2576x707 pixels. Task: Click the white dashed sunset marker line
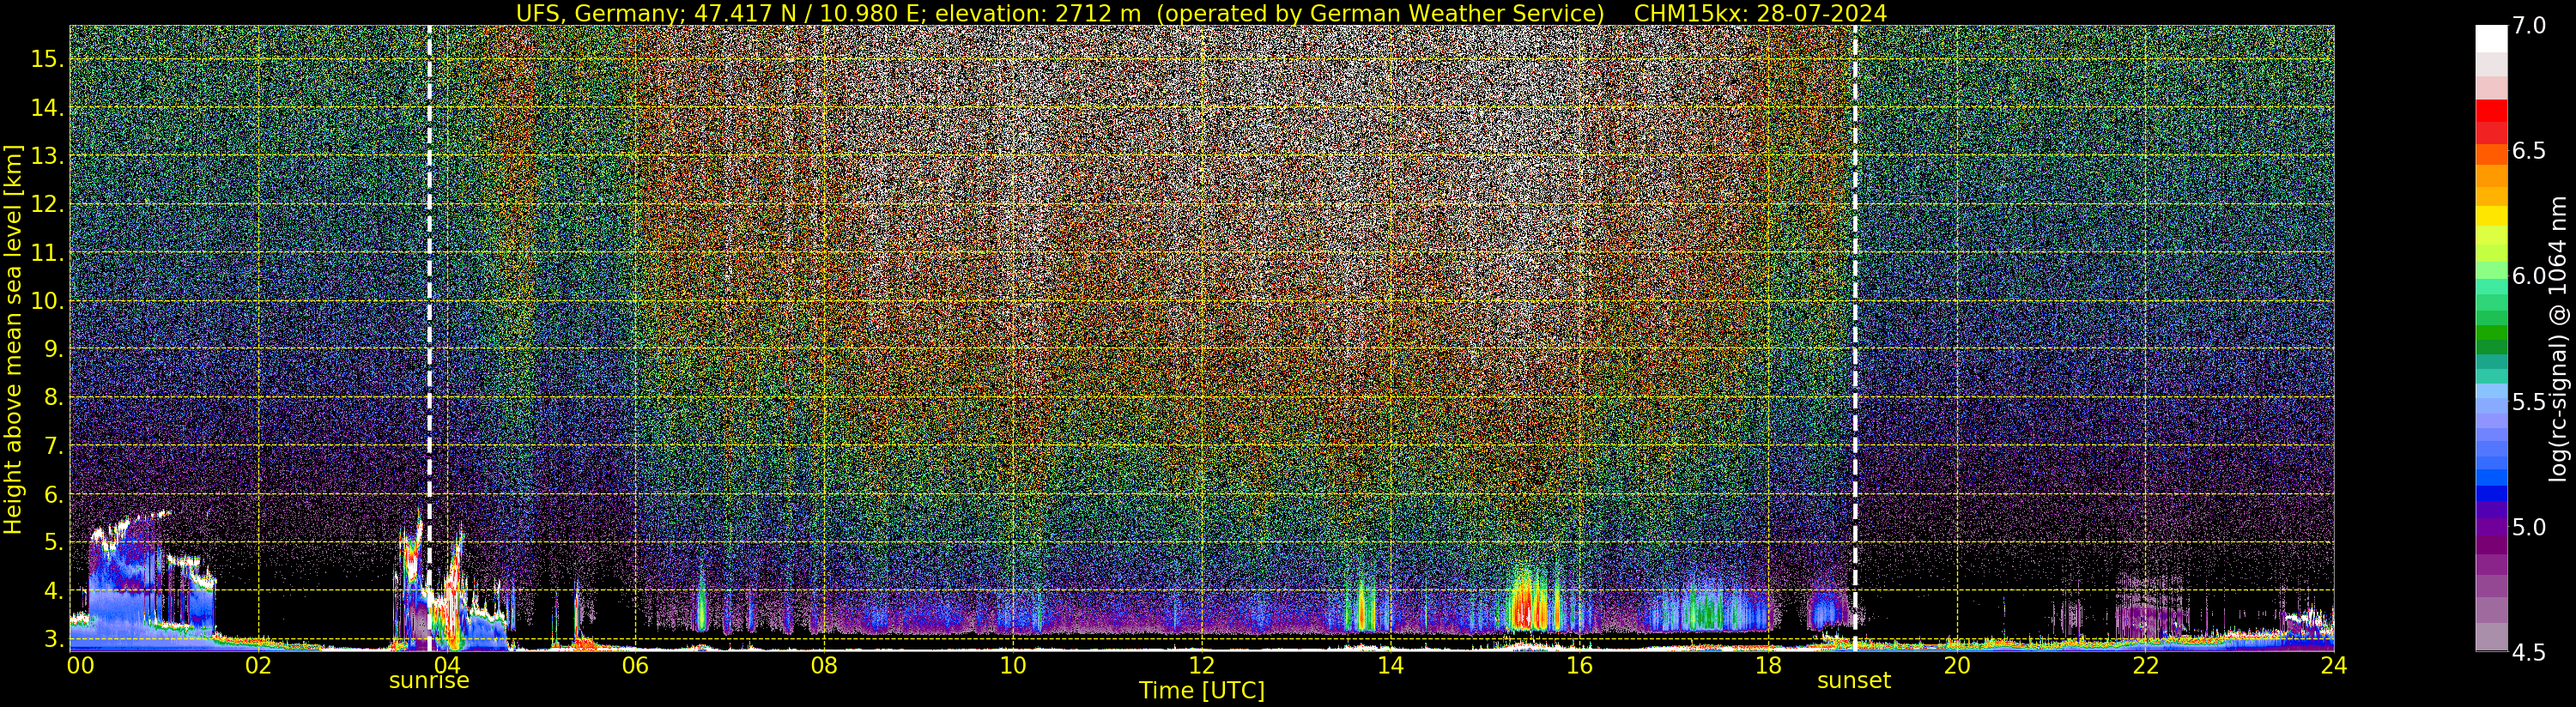1855,338
